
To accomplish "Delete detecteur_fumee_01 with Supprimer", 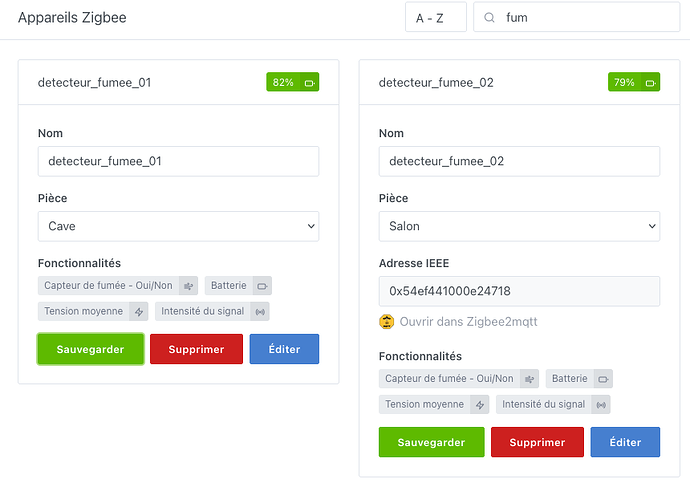I will point(196,349).
